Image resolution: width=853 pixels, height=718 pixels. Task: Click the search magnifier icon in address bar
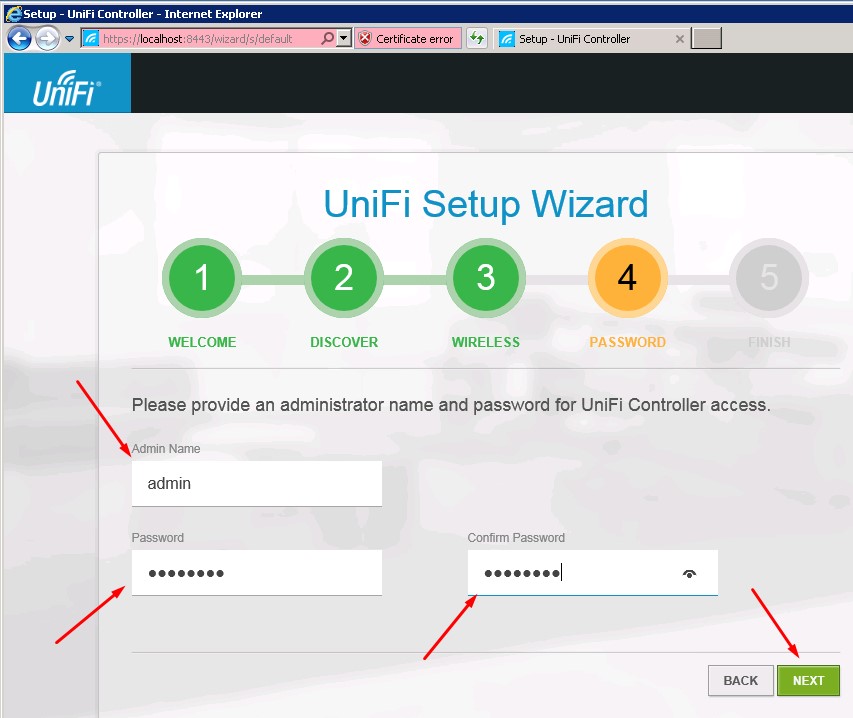click(x=327, y=38)
